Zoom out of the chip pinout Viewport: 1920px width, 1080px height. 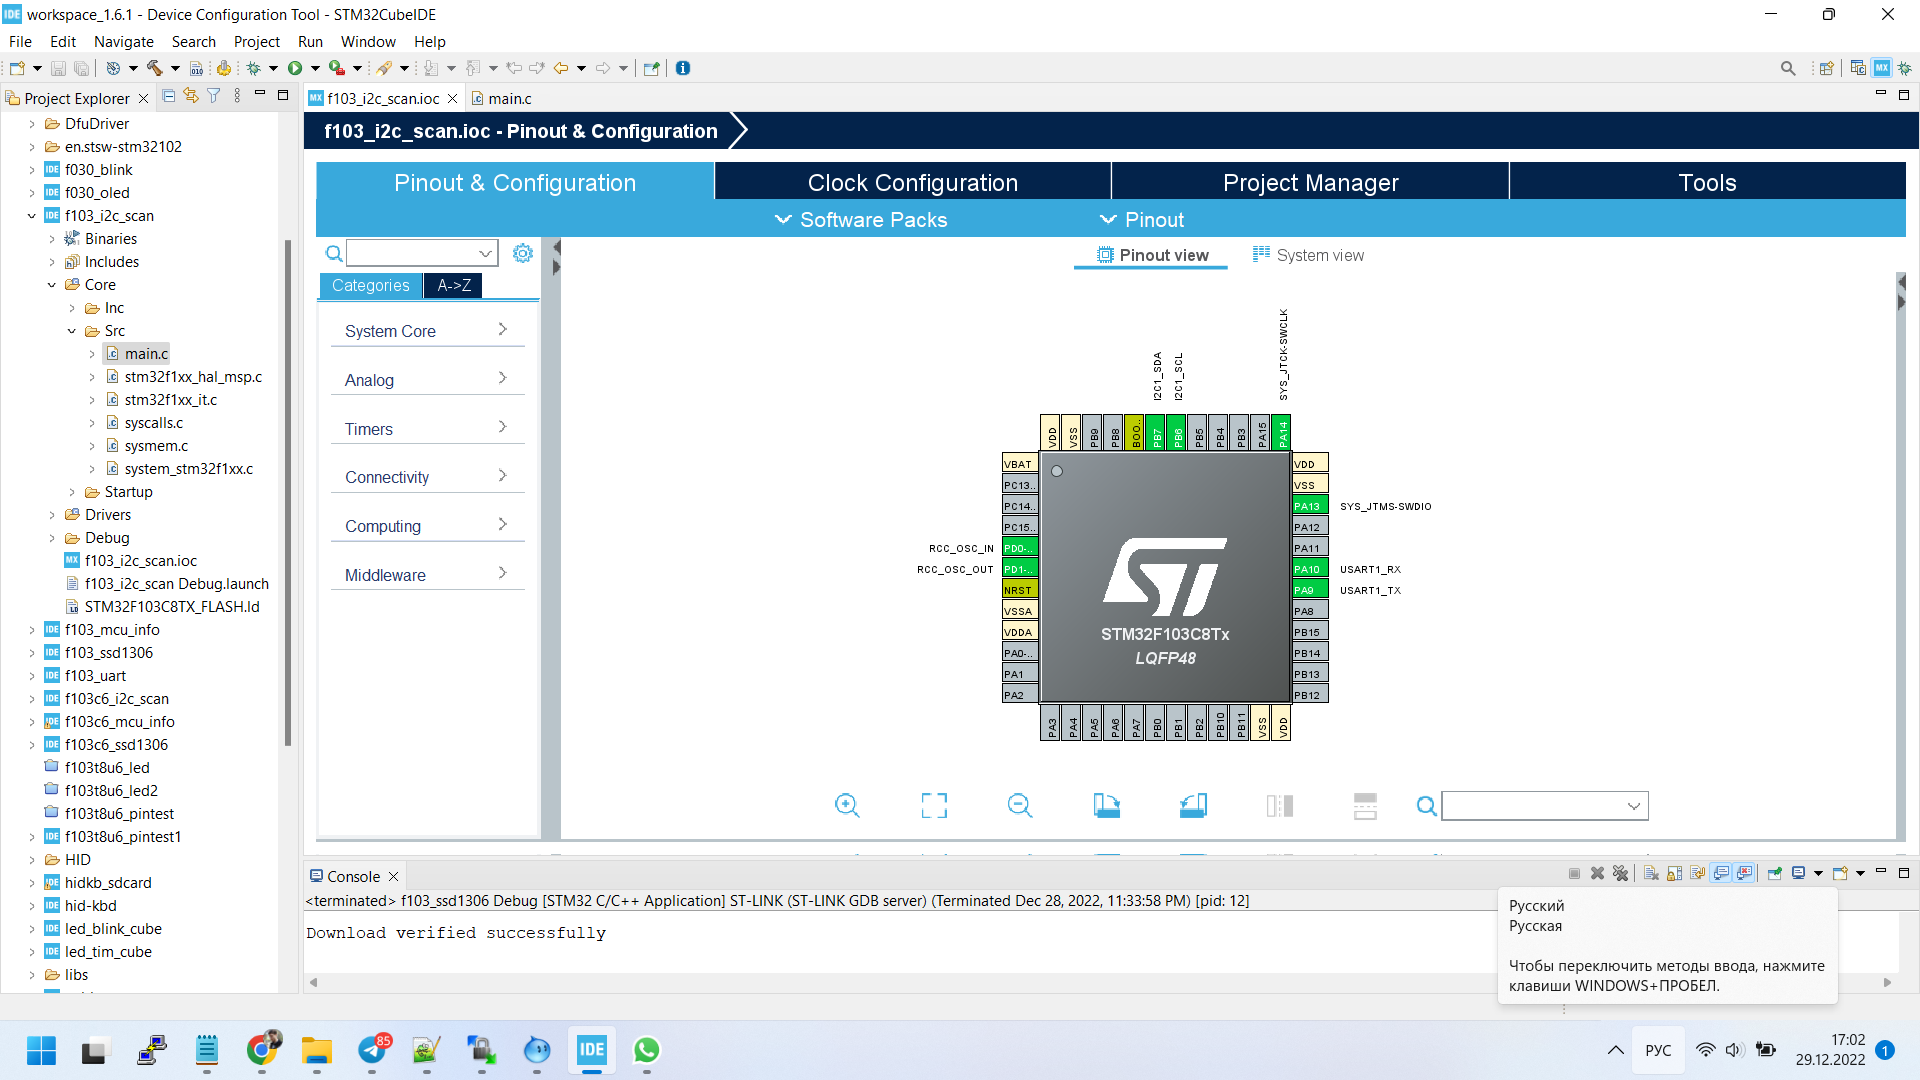(x=1020, y=805)
